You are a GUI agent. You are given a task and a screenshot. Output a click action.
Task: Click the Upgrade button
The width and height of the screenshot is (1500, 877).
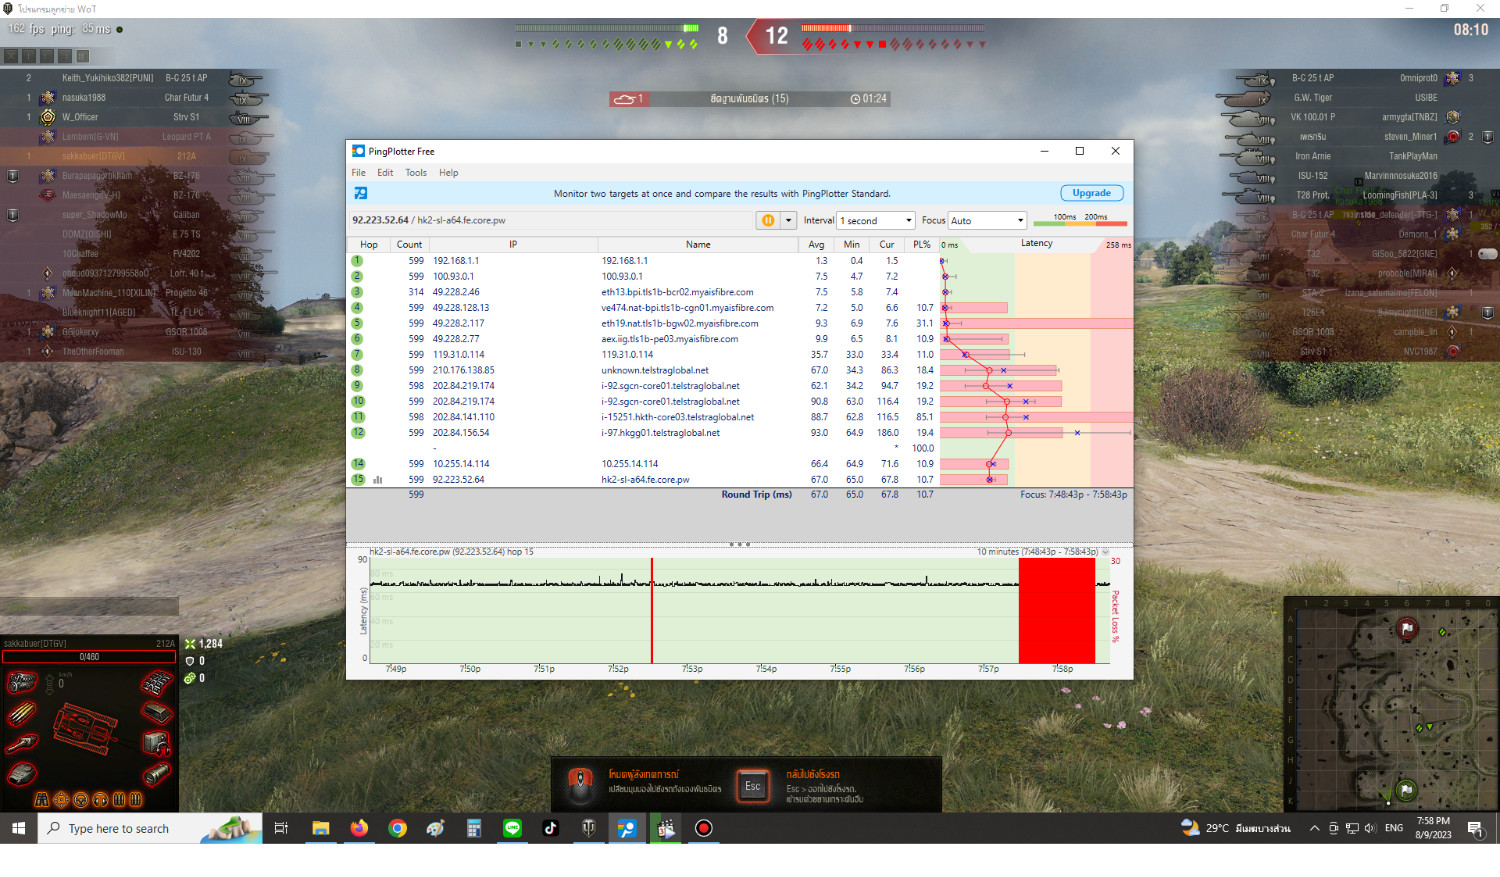pyautogui.click(x=1092, y=193)
